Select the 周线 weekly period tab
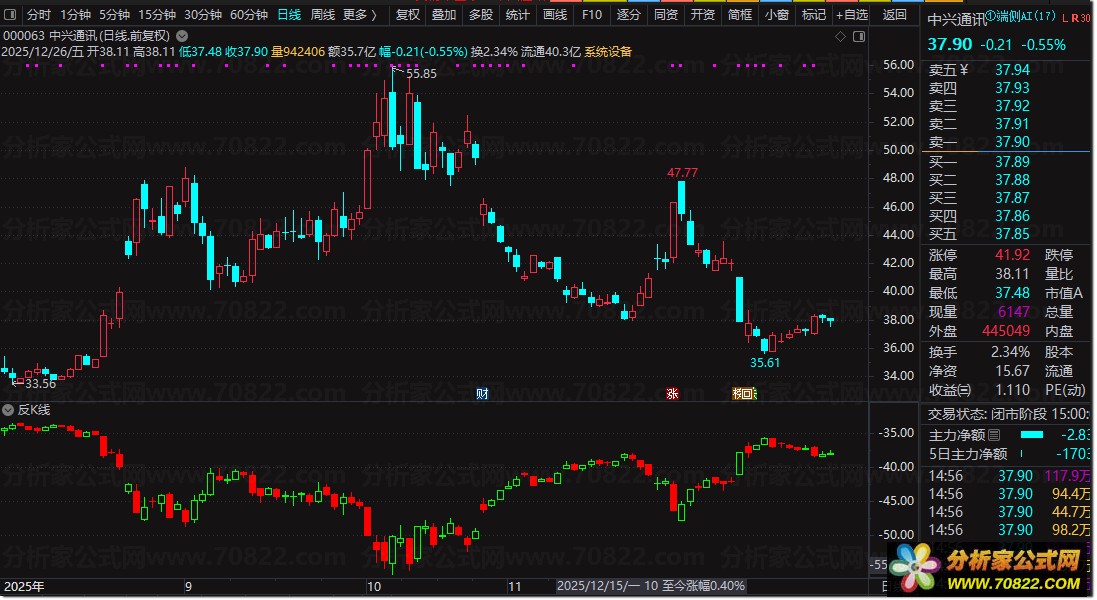Viewport: 1097px width, 600px height. tap(323, 15)
